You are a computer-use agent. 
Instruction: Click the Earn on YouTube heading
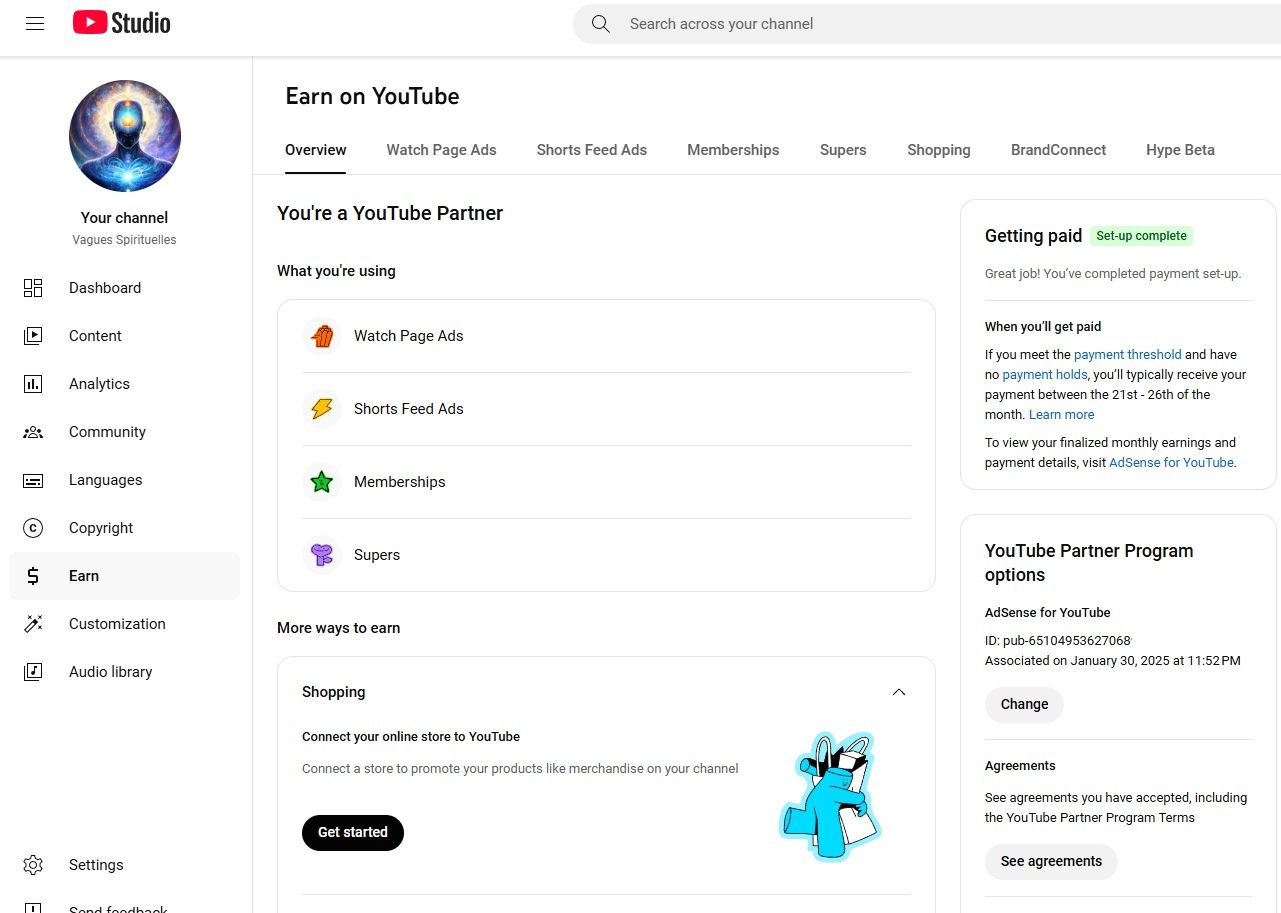click(x=372, y=97)
